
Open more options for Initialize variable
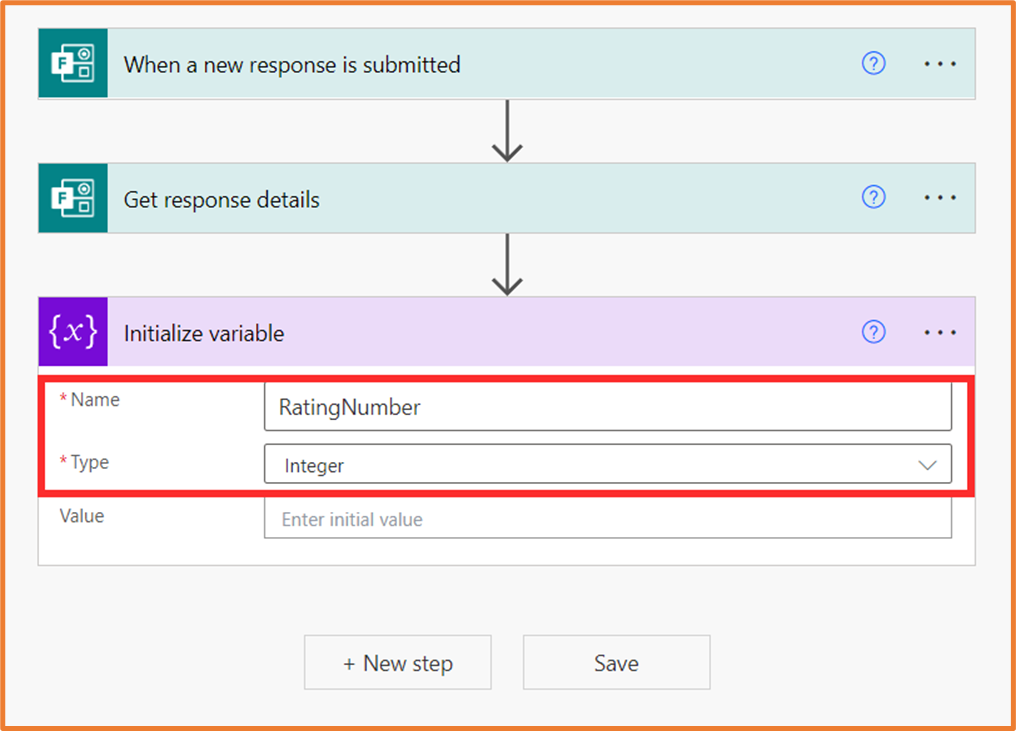(x=940, y=332)
